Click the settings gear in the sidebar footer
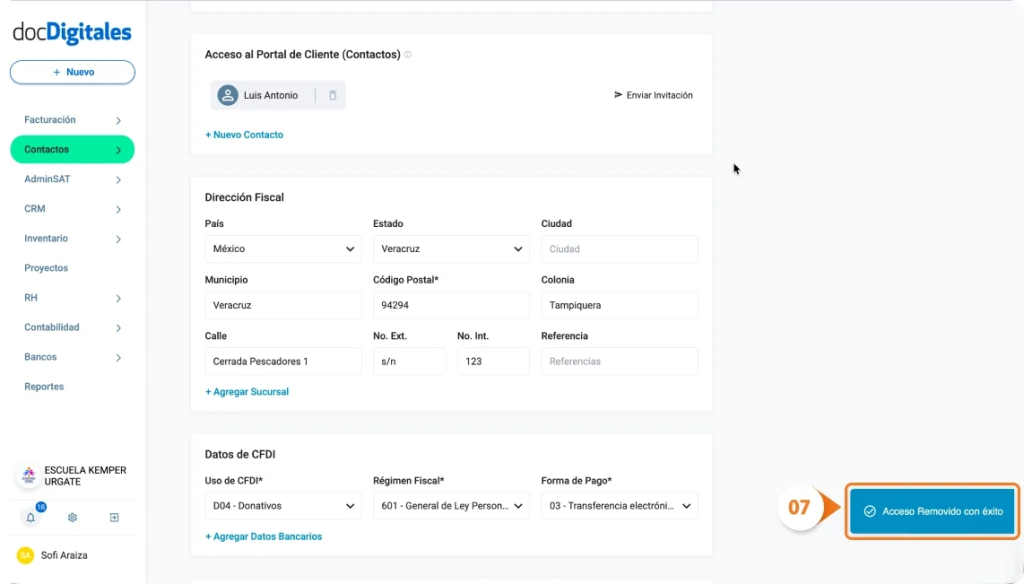Screen dimensions: 1024x584 pos(72,518)
